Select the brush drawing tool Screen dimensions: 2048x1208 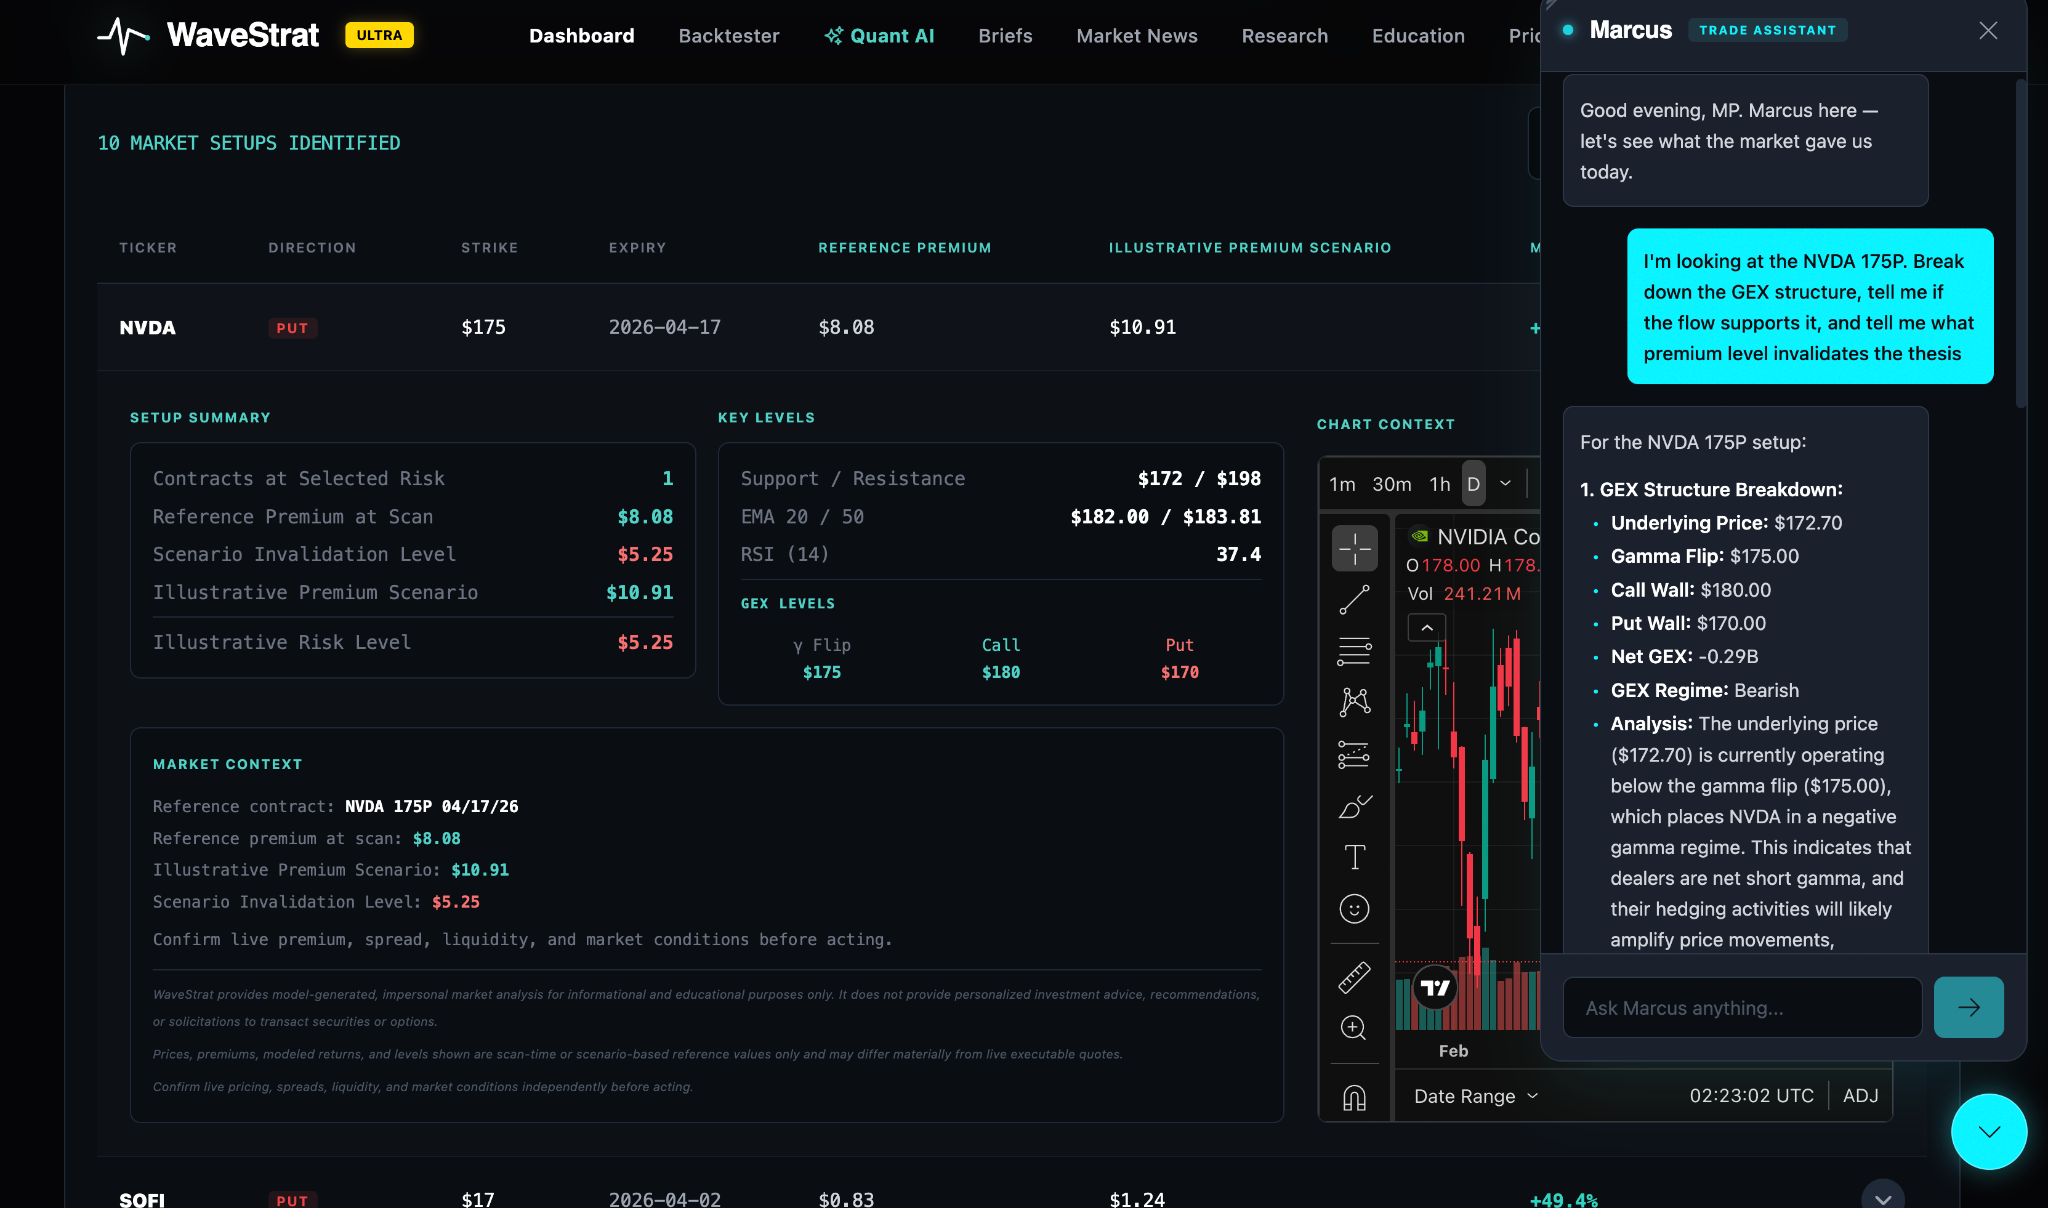tap(1354, 806)
